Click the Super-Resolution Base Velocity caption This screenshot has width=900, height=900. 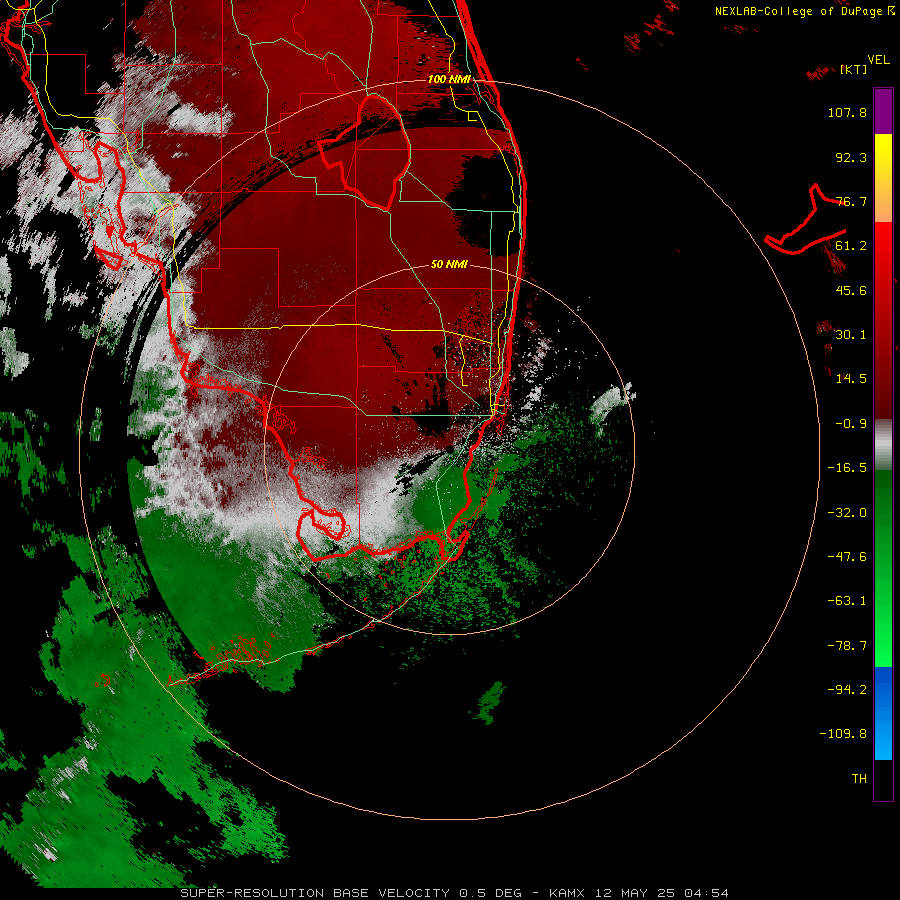[455, 893]
